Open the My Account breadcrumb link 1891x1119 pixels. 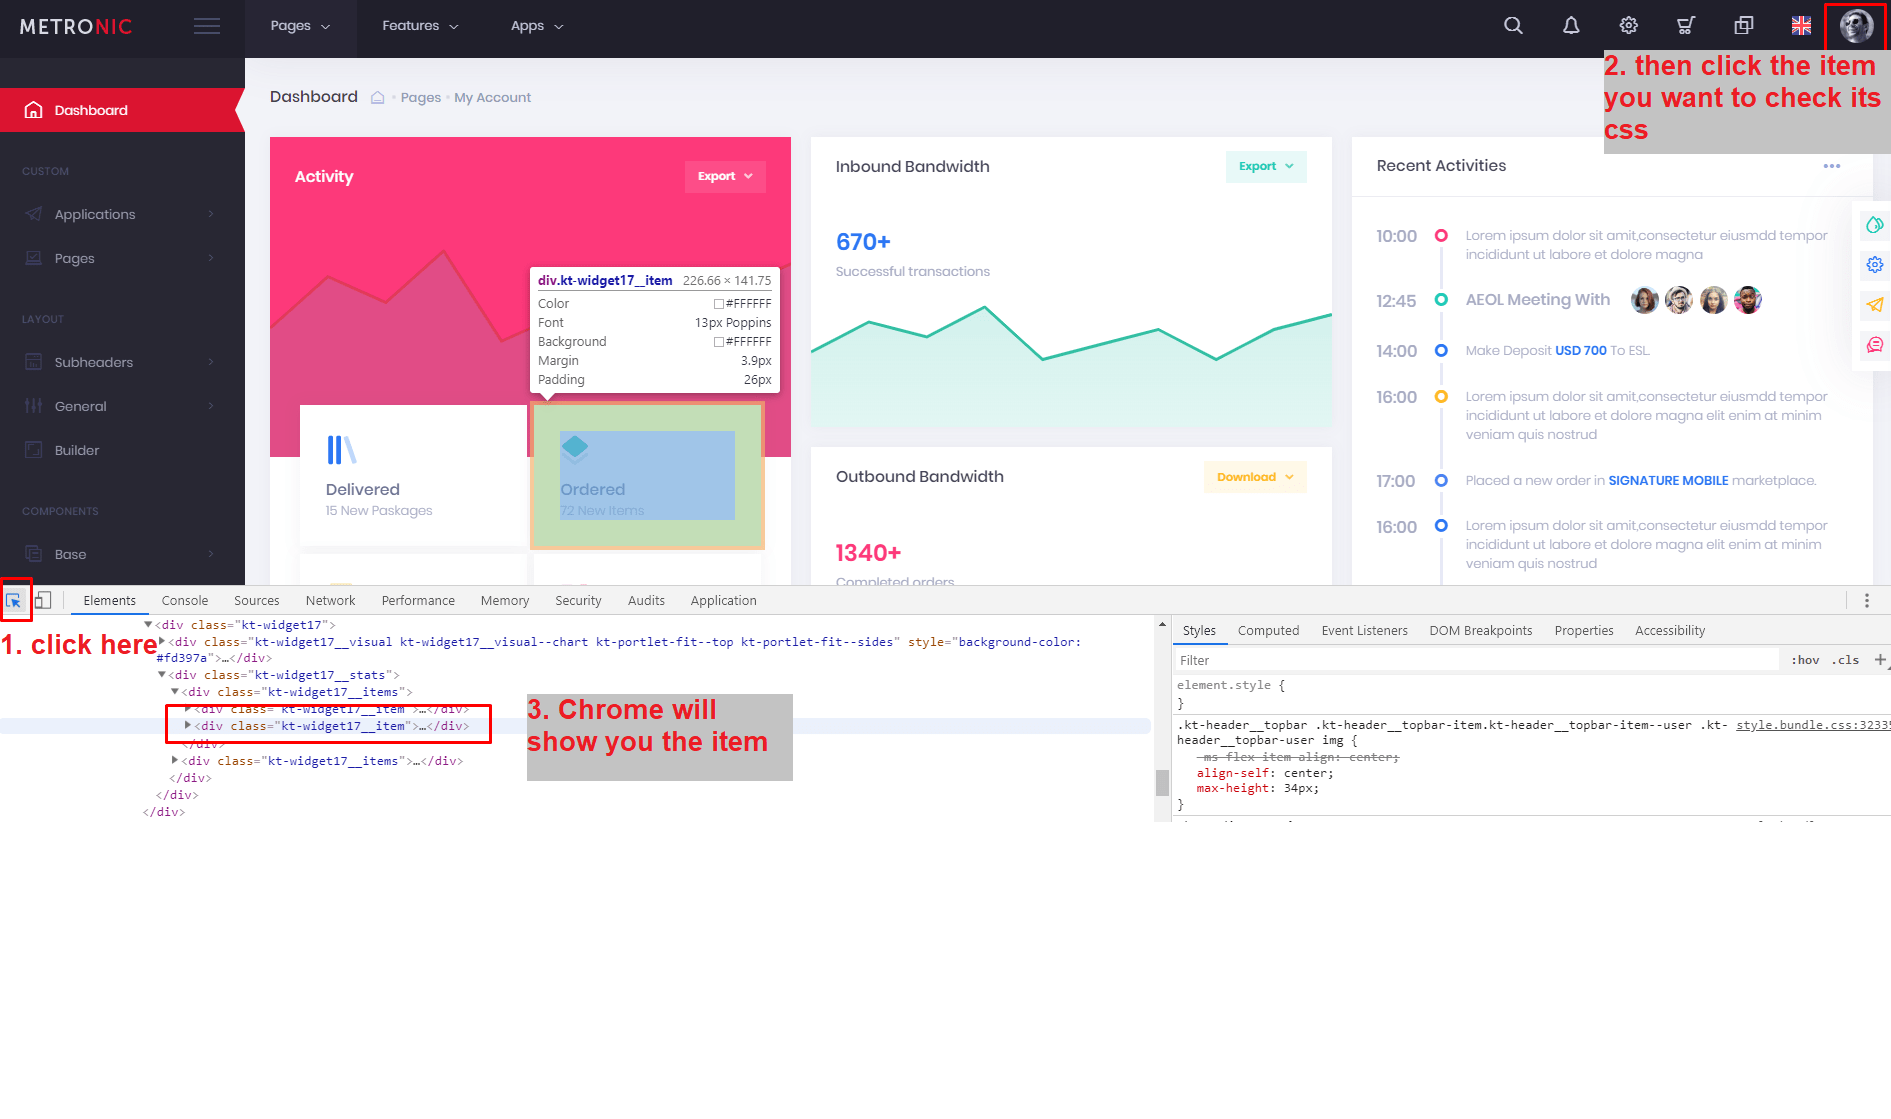coord(492,97)
